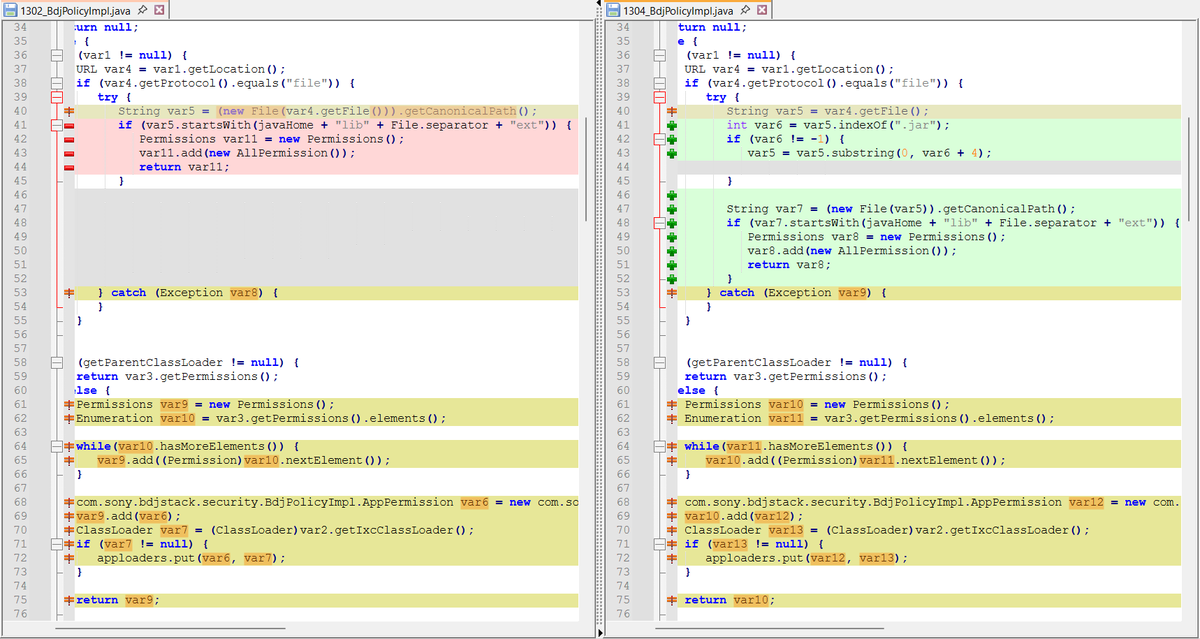Collapse the try block fold in right pane
Viewport: 1200px width, 639px height.
pos(659,97)
